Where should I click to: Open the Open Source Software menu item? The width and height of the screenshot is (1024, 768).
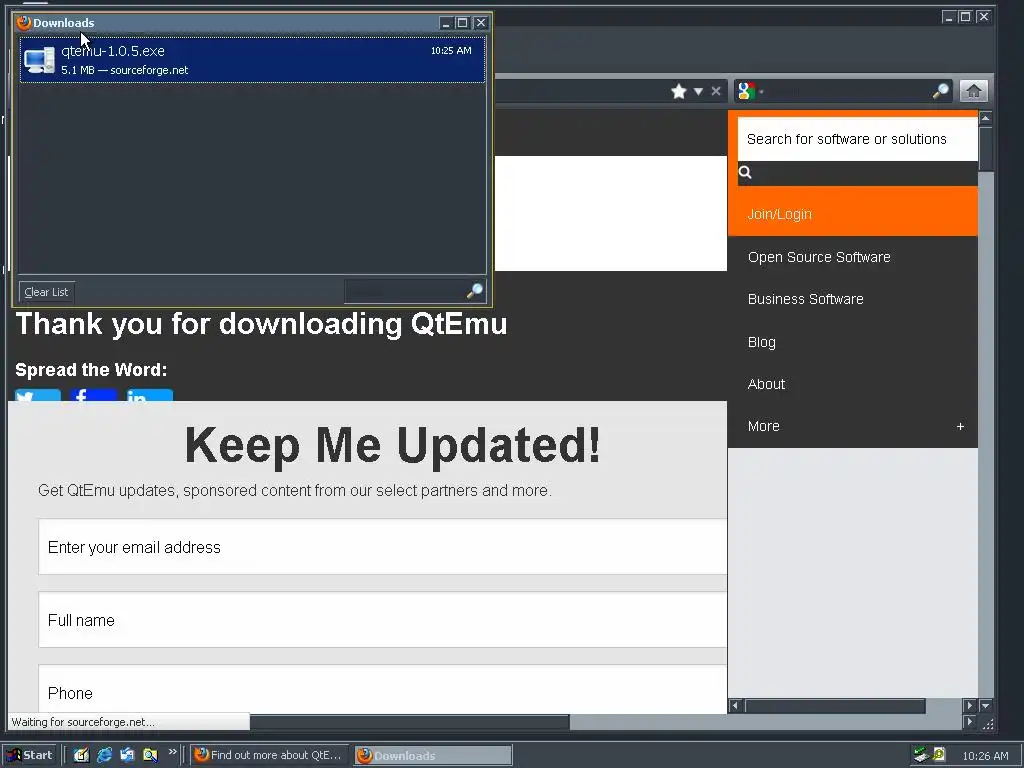click(x=819, y=257)
